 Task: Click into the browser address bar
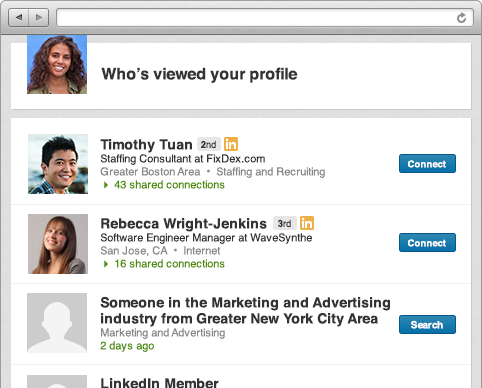[x=265, y=18]
